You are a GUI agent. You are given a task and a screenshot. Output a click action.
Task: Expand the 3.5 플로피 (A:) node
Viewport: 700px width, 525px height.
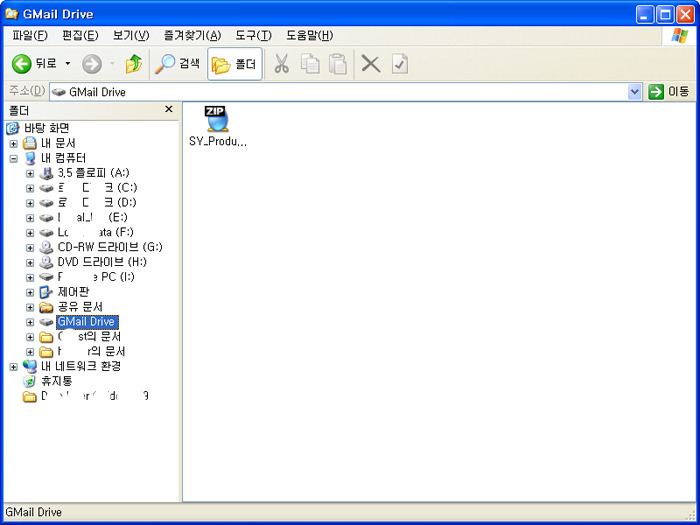click(x=30, y=173)
